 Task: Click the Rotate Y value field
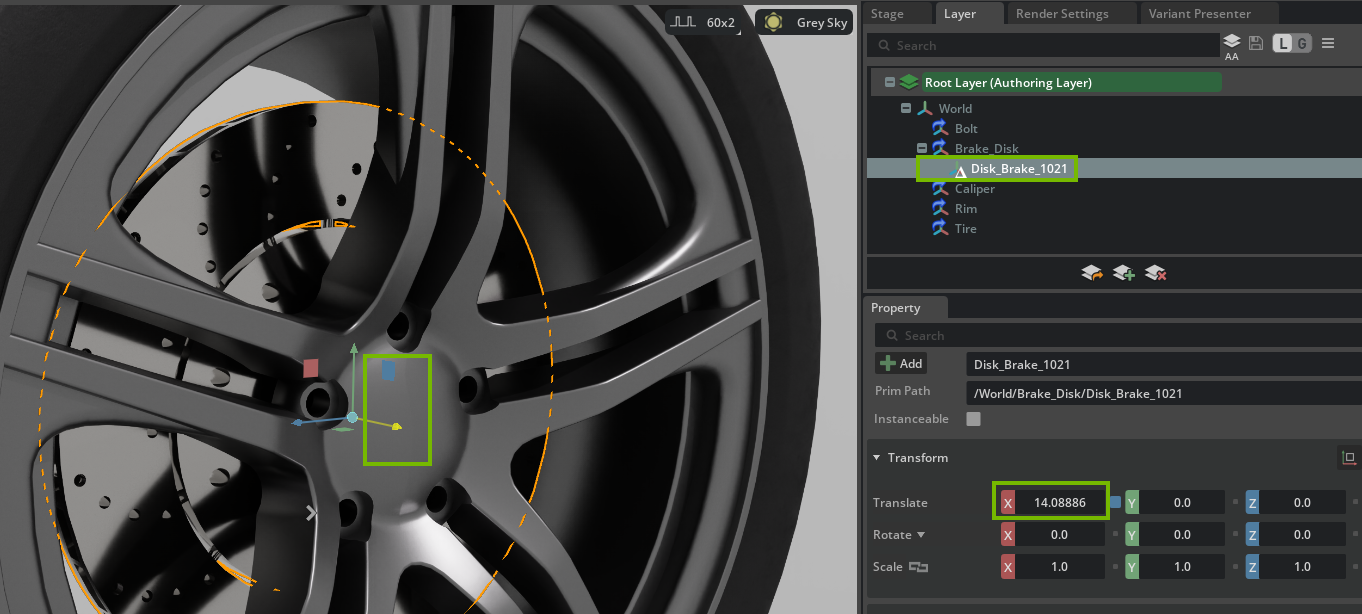coord(1182,535)
